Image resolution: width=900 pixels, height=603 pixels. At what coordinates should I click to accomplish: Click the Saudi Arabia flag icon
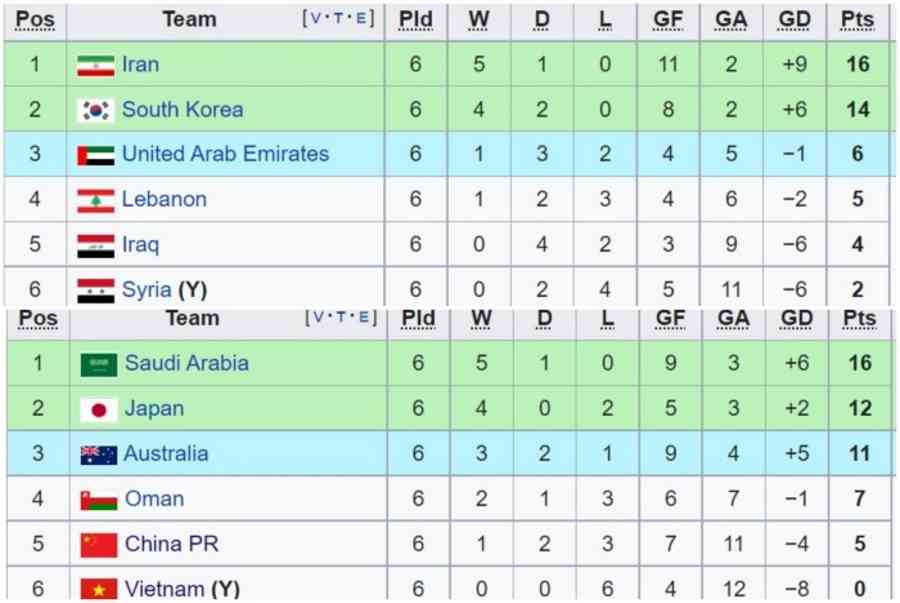click(x=99, y=364)
